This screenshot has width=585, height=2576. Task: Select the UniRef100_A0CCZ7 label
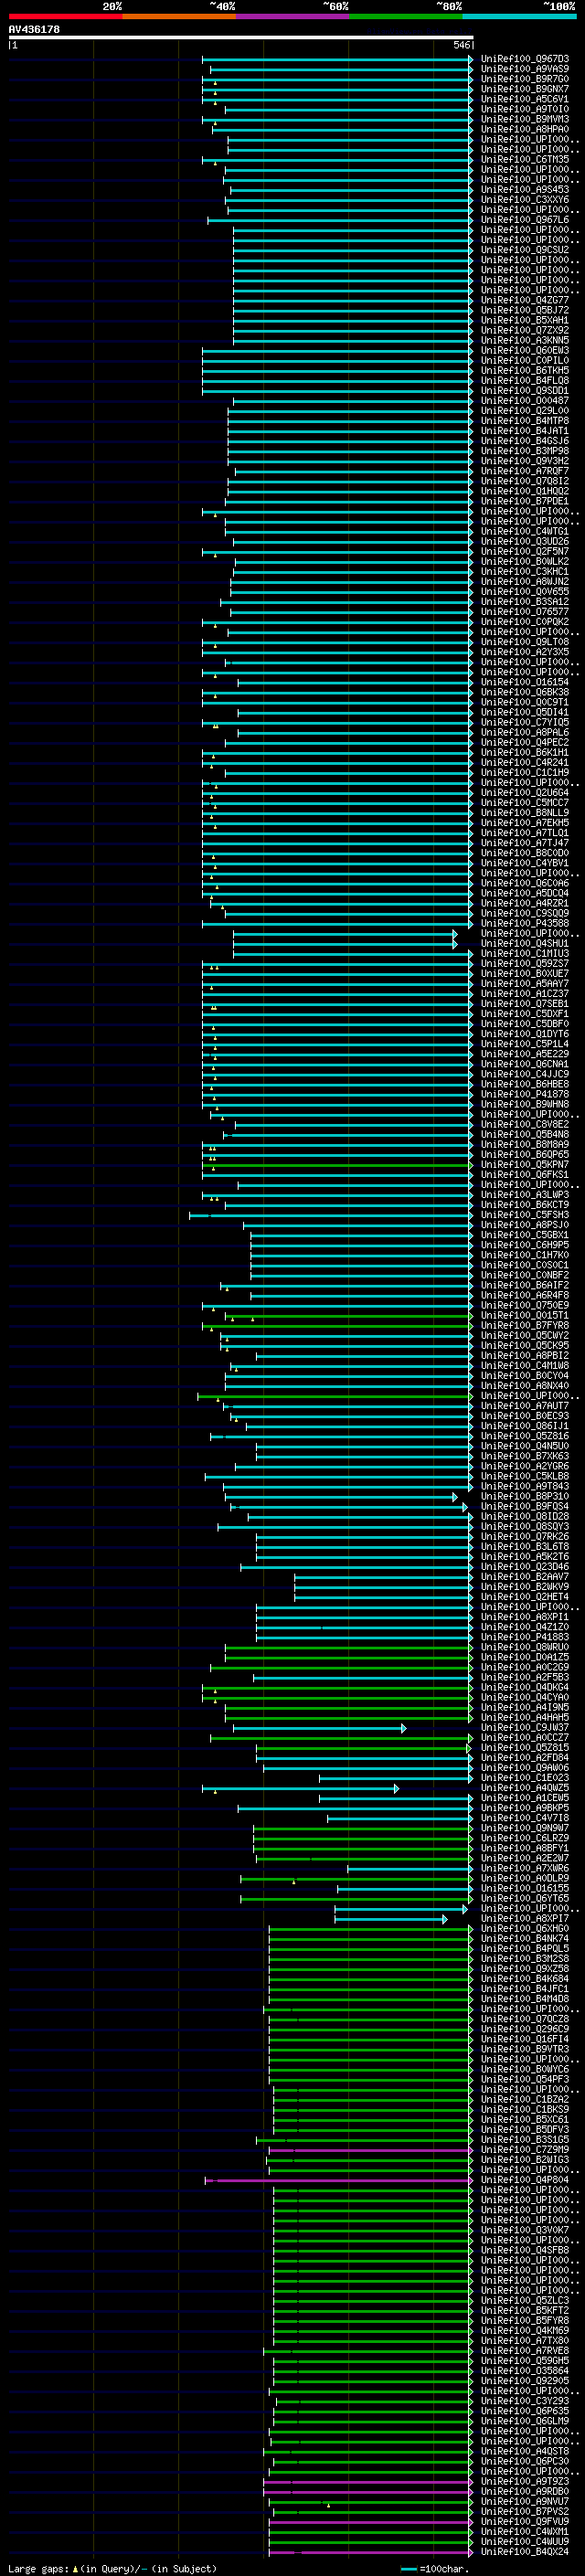pyautogui.click(x=525, y=1737)
